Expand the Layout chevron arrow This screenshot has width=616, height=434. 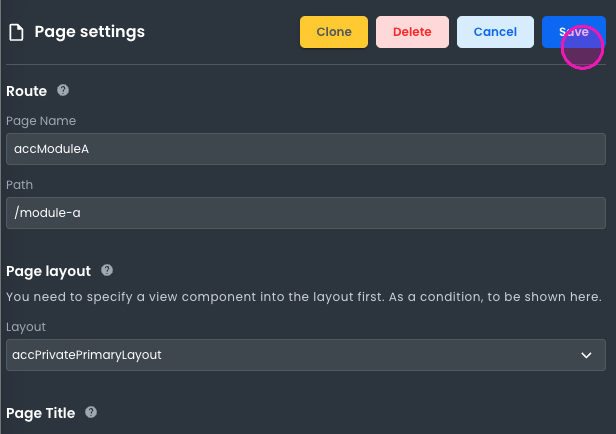tap(586, 354)
